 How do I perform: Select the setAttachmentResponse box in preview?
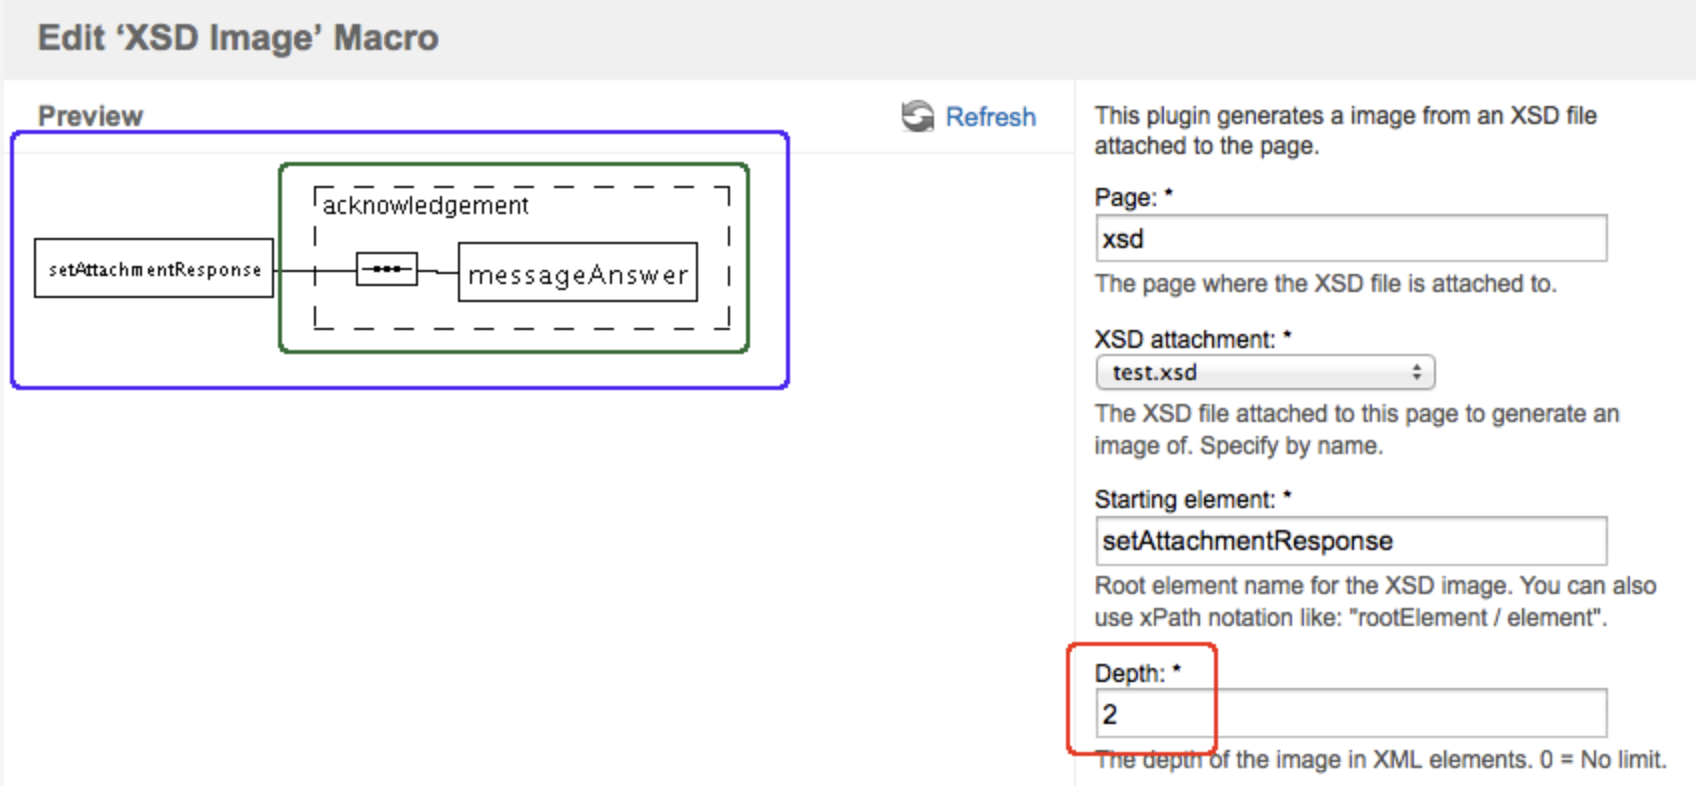pyautogui.click(x=154, y=268)
